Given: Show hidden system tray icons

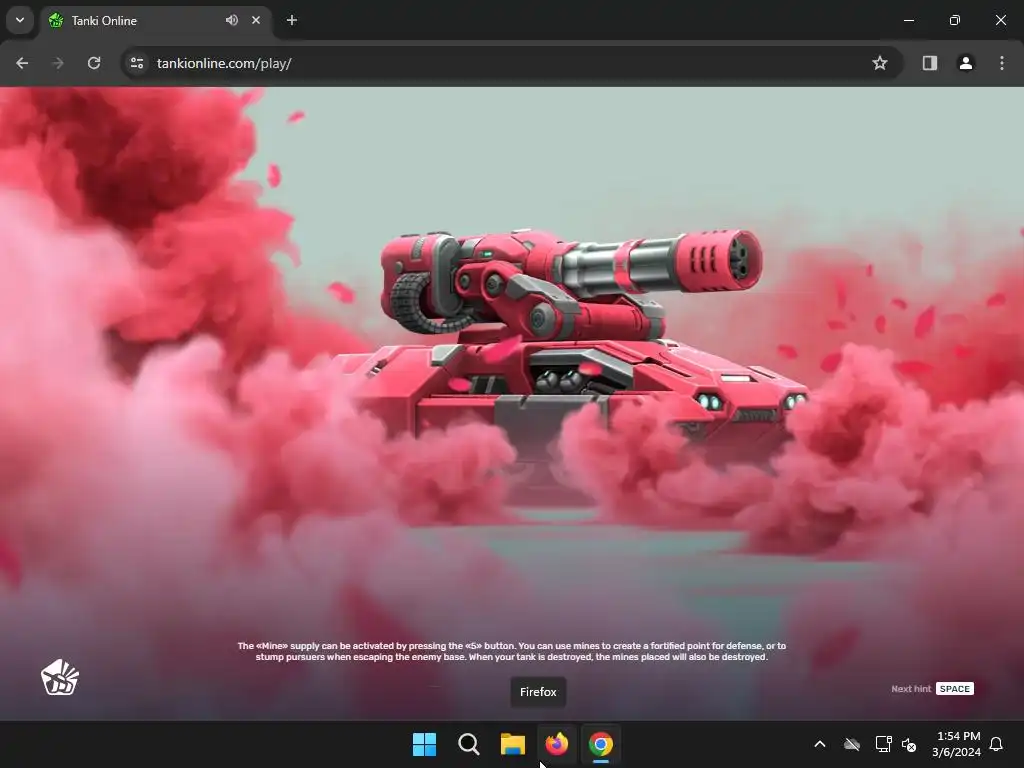Looking at the screenshot, I should click(820, 744).
